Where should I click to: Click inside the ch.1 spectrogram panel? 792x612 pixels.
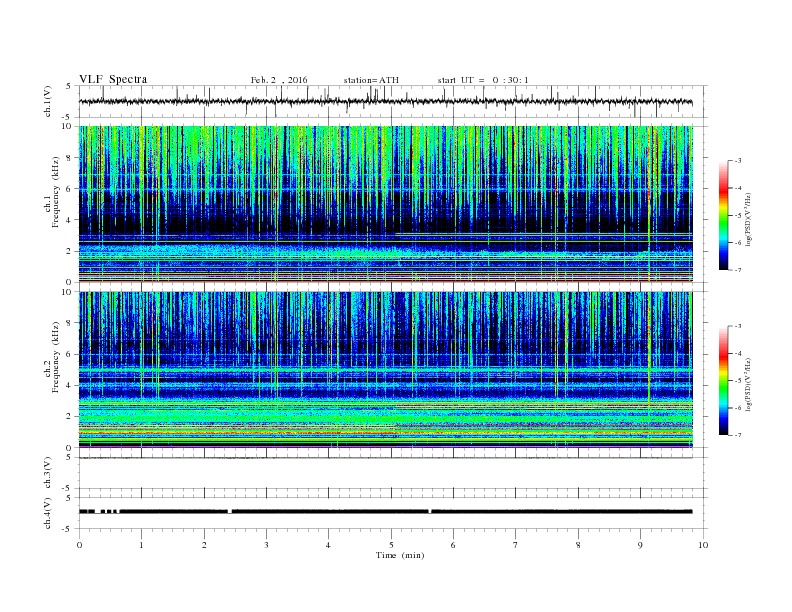[385, 204]
